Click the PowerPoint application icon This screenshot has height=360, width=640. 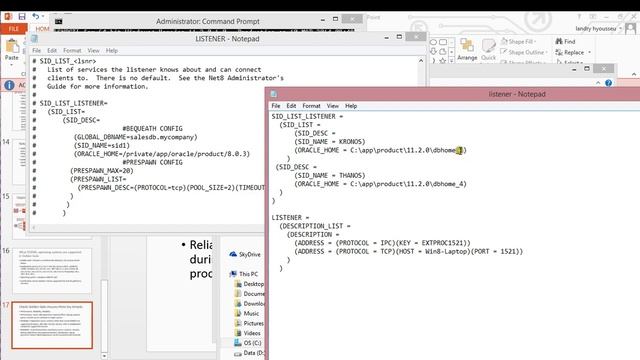coord(8,17)
